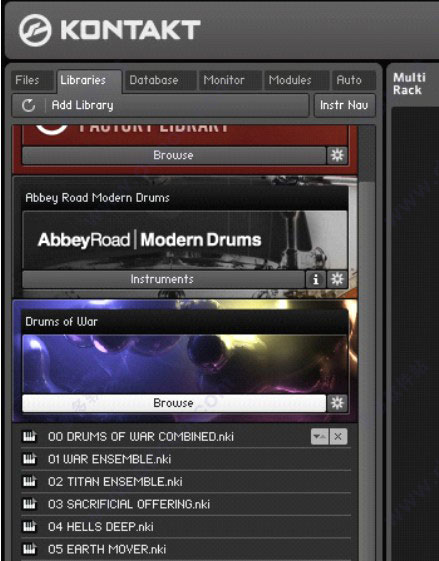This screenshot has height=561, width=439.
Task: Open the Database tab
Action: [160, 80]
